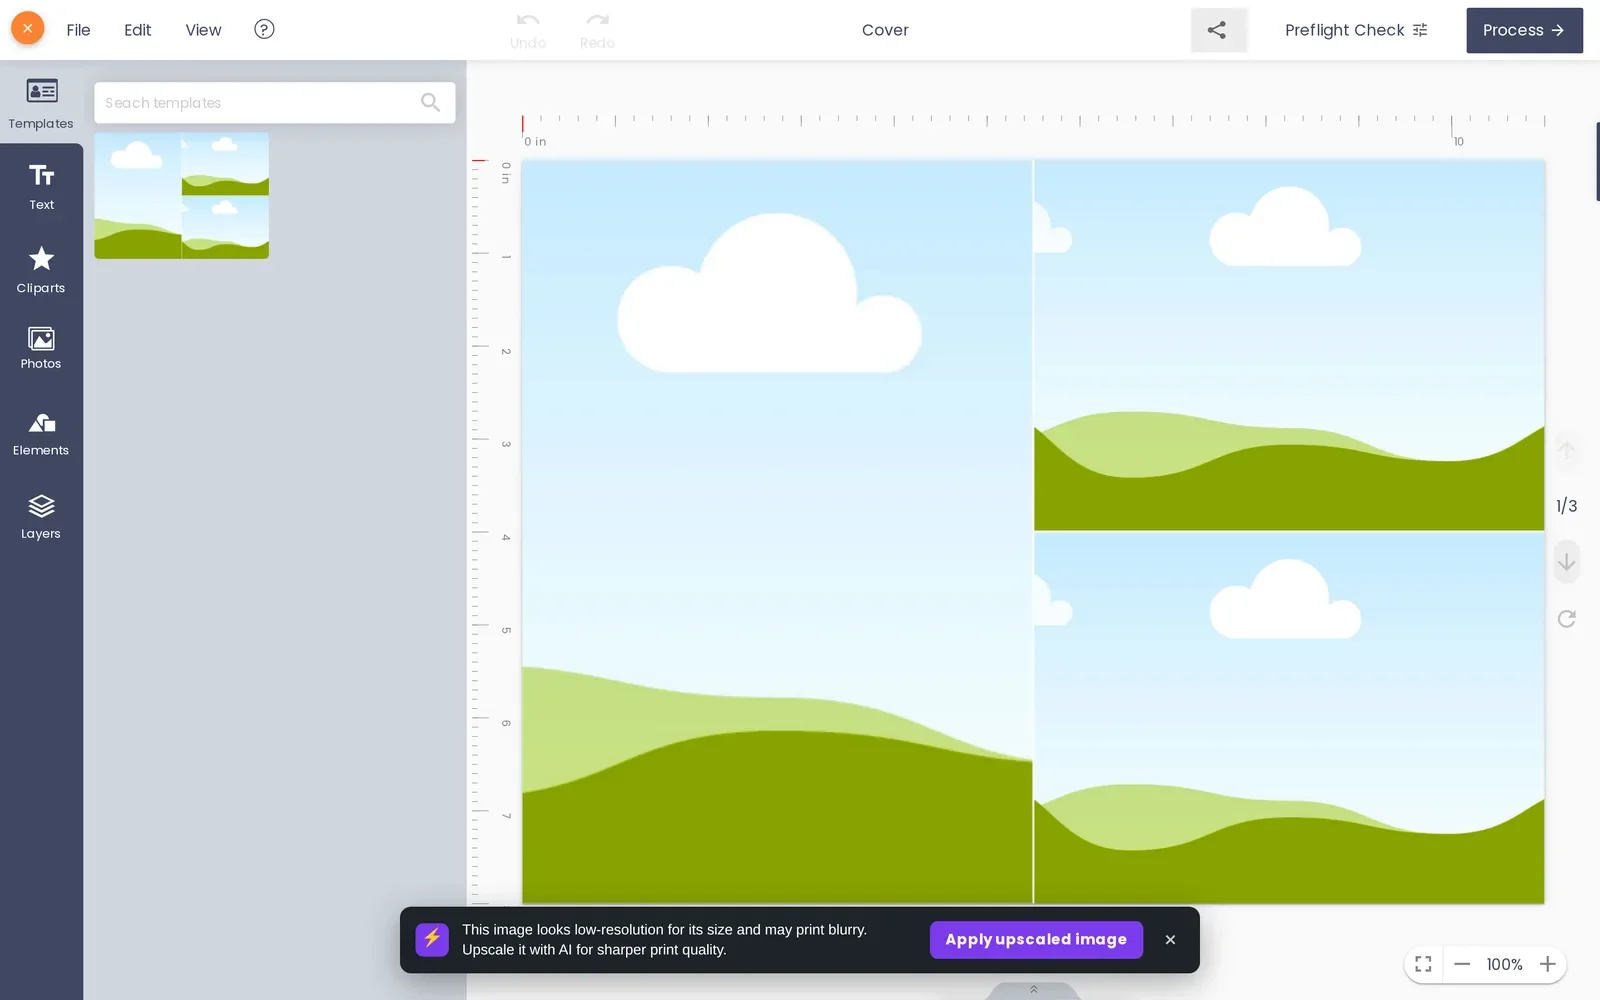Select the Text tool
The image size is (1600, 1000).
[x=41, y=187]
